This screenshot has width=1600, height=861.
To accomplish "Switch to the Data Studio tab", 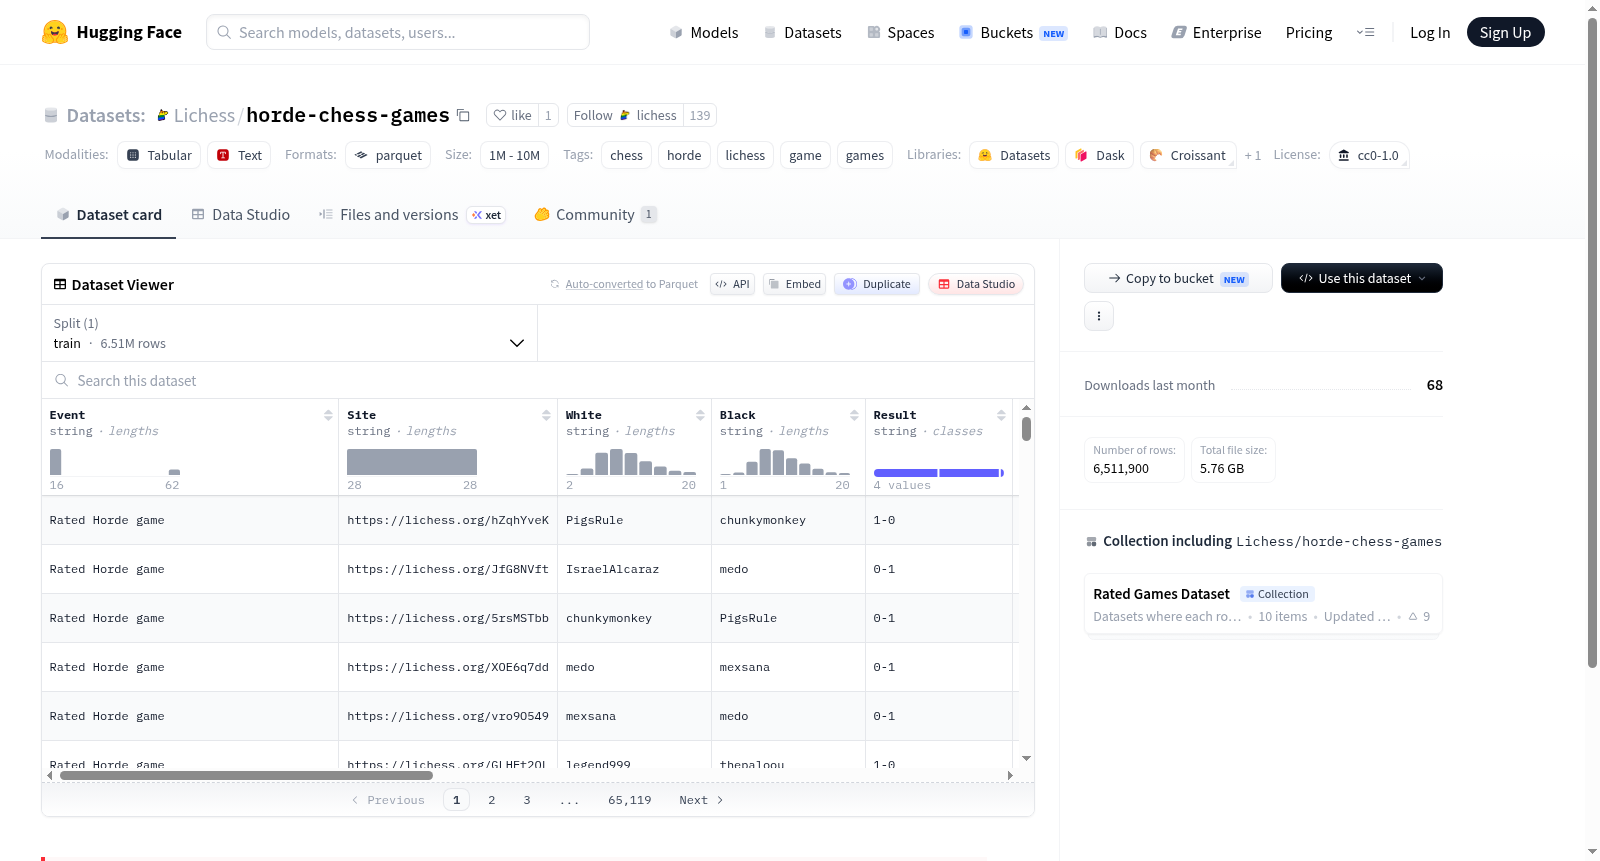I will coord(241,215).
